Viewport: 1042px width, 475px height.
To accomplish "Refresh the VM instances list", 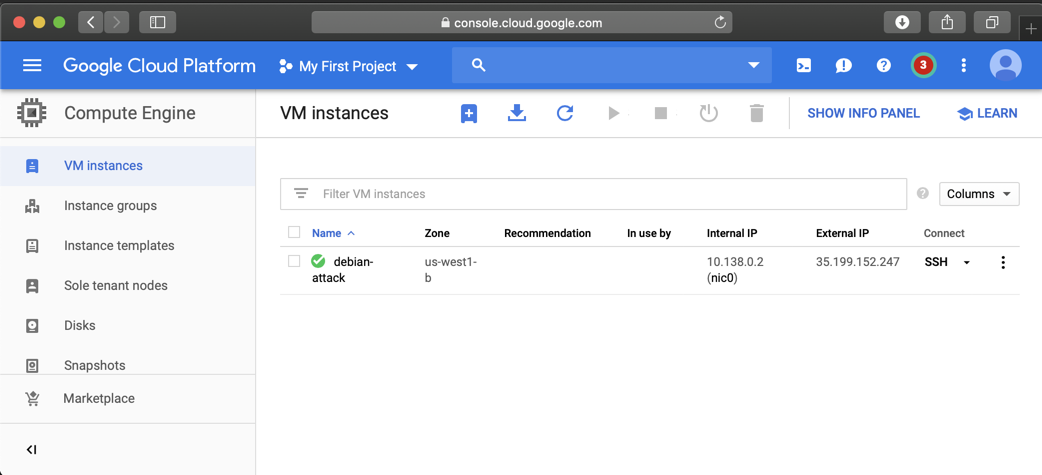I will [x=565, y=114].
